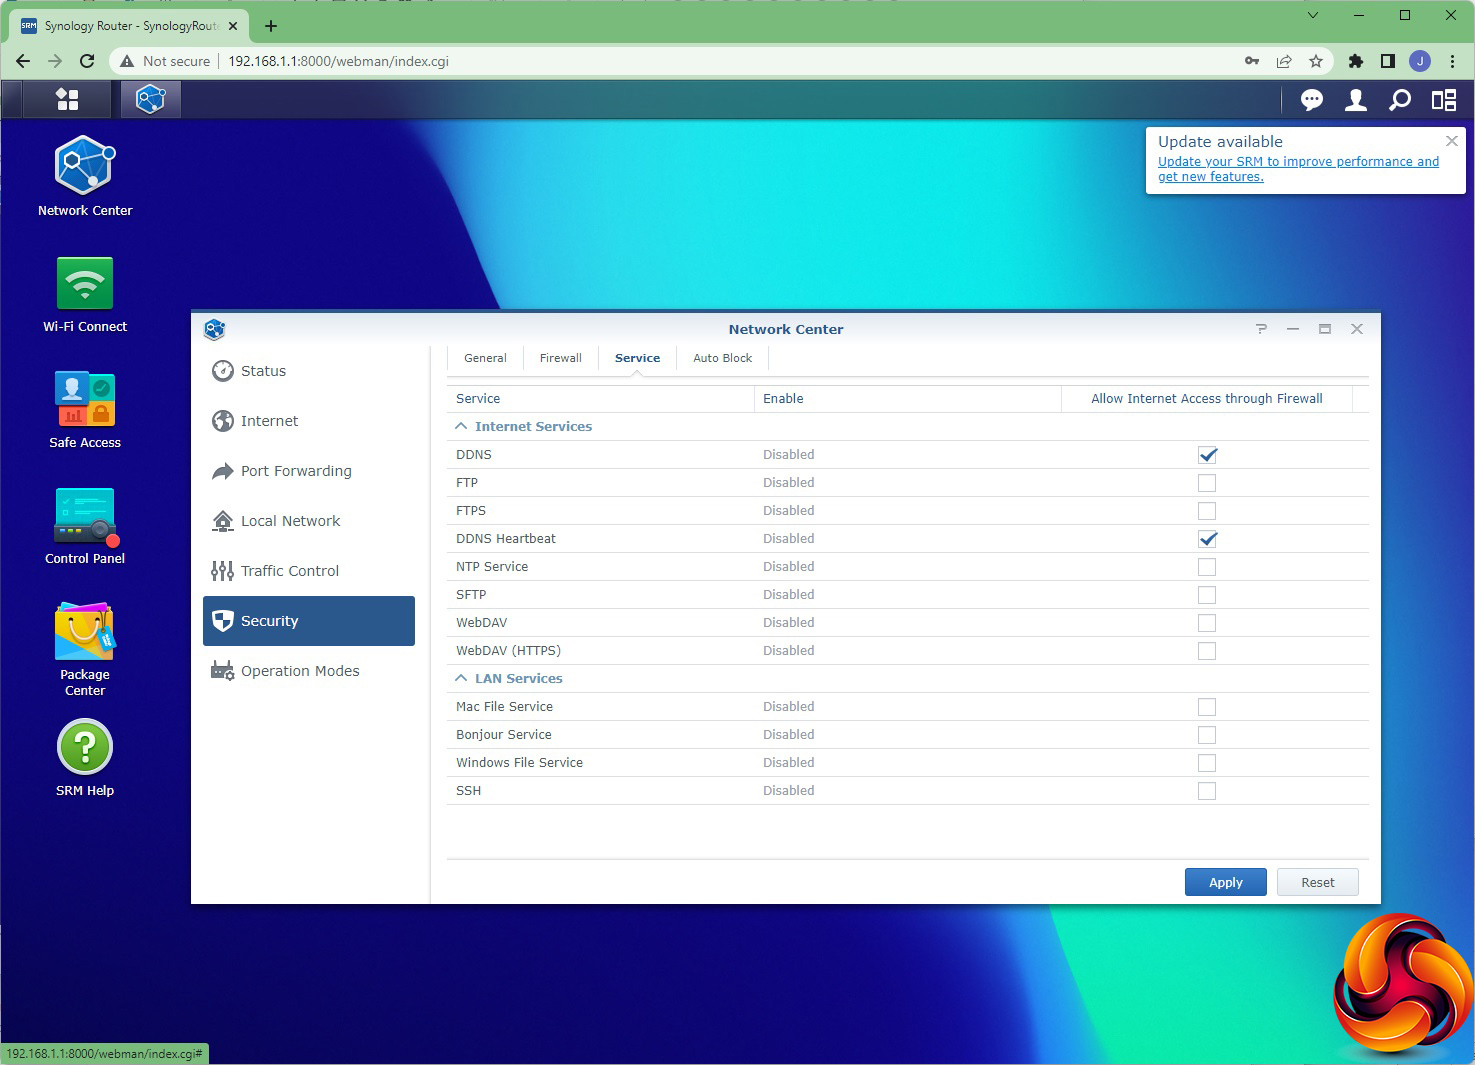Open Port Forwarding settings
1475x1065 pixels.
pos(309,471)
